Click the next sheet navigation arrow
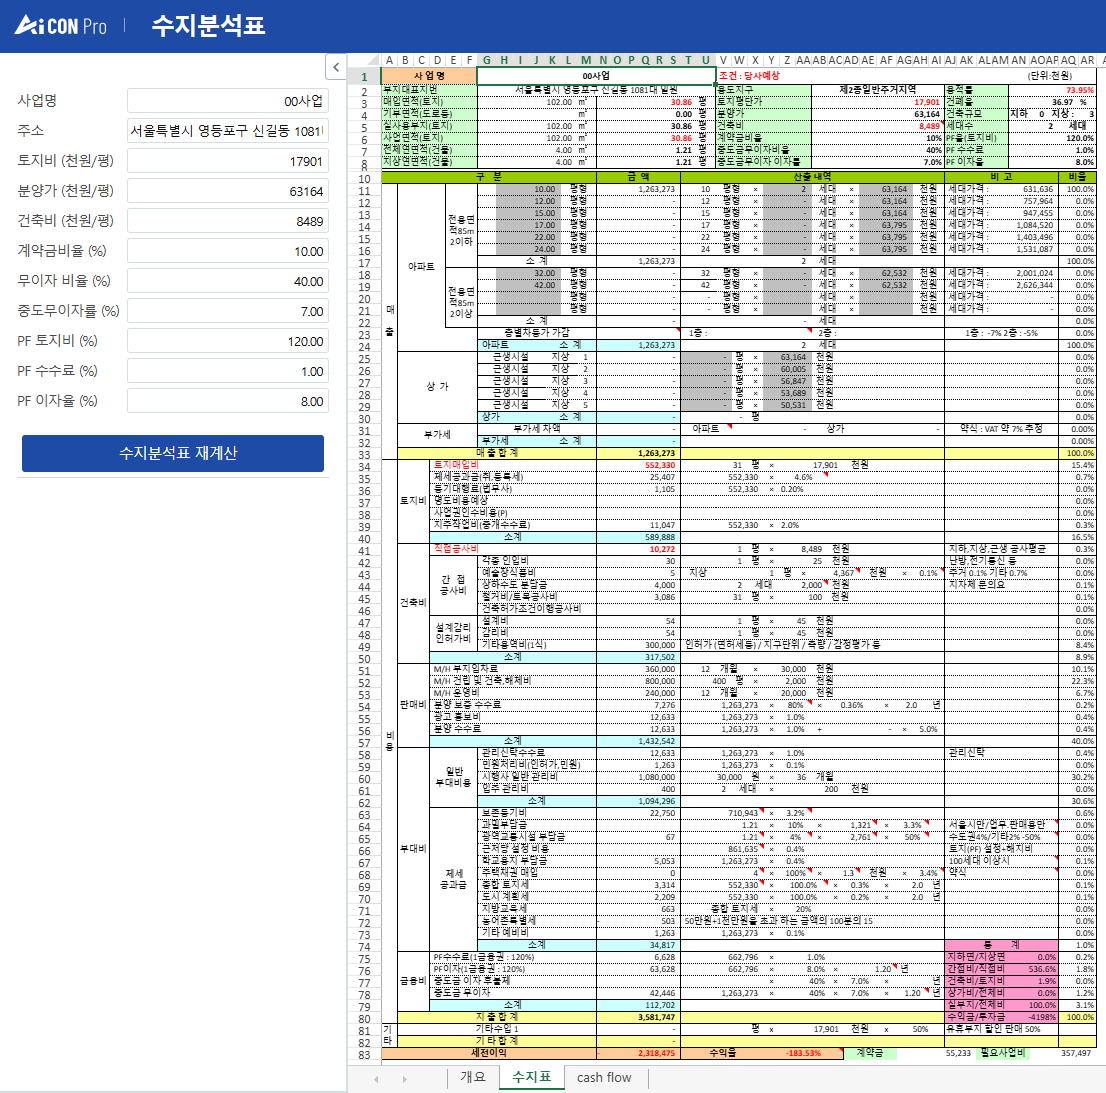The image size is (1106, 1093). 406,1078
